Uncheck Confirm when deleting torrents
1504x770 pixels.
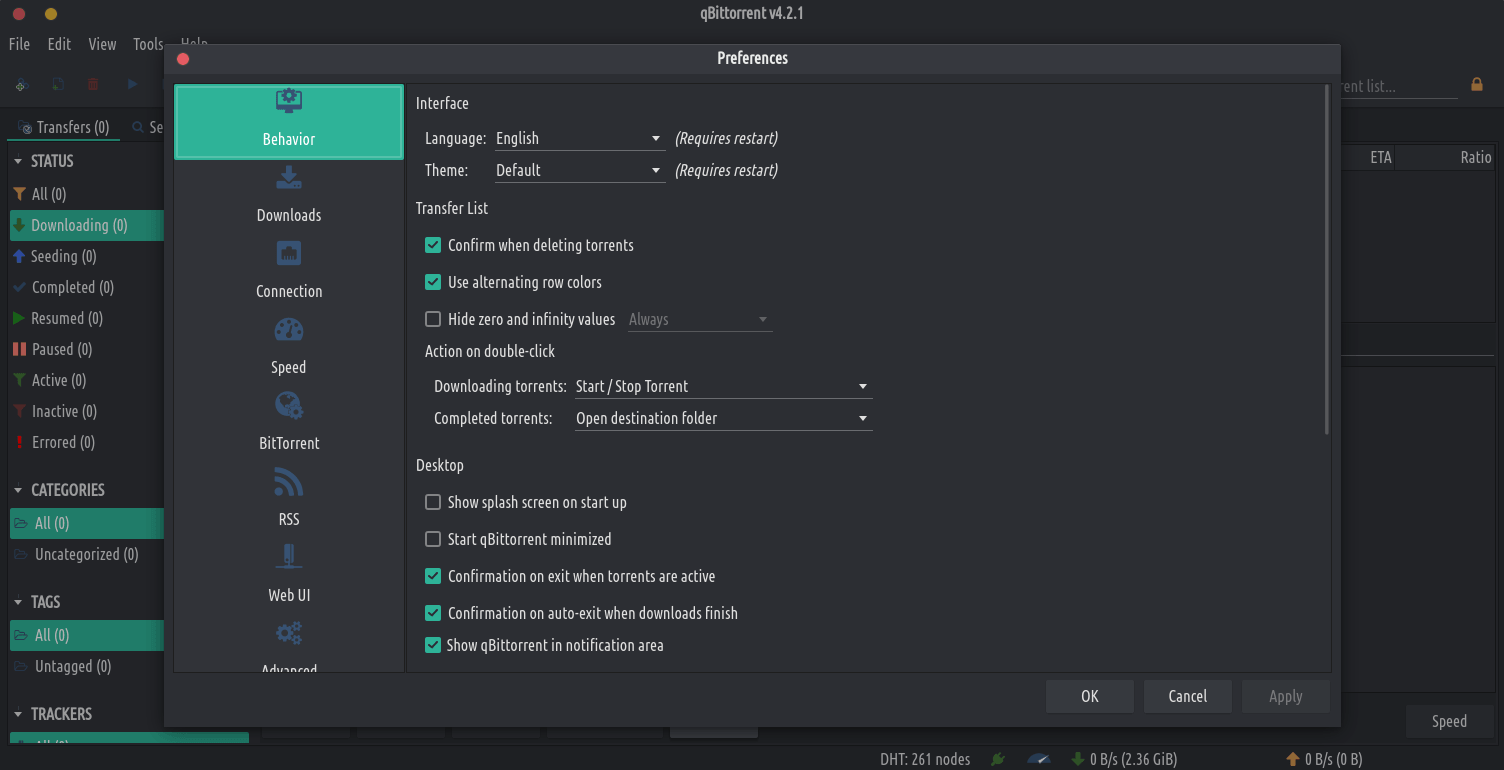coord(433,245)
